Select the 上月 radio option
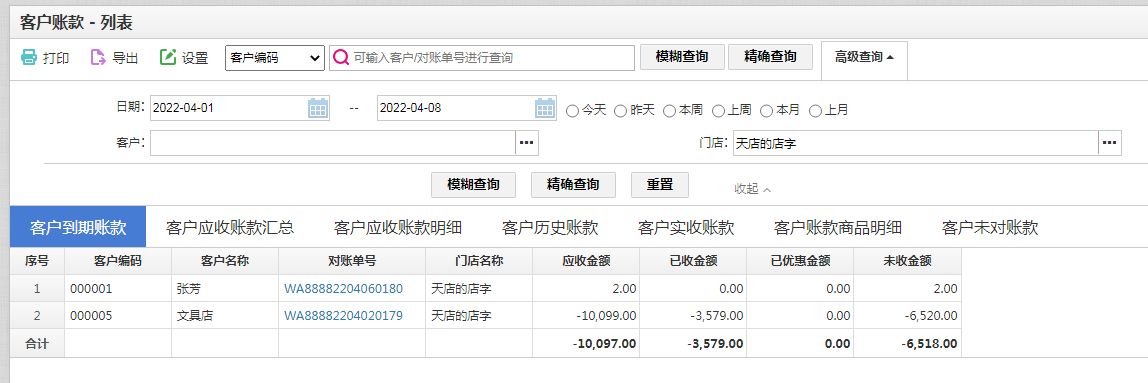The height and width of the screenshot is (383, 1148). pyautogui.click(x=815, y=111)
